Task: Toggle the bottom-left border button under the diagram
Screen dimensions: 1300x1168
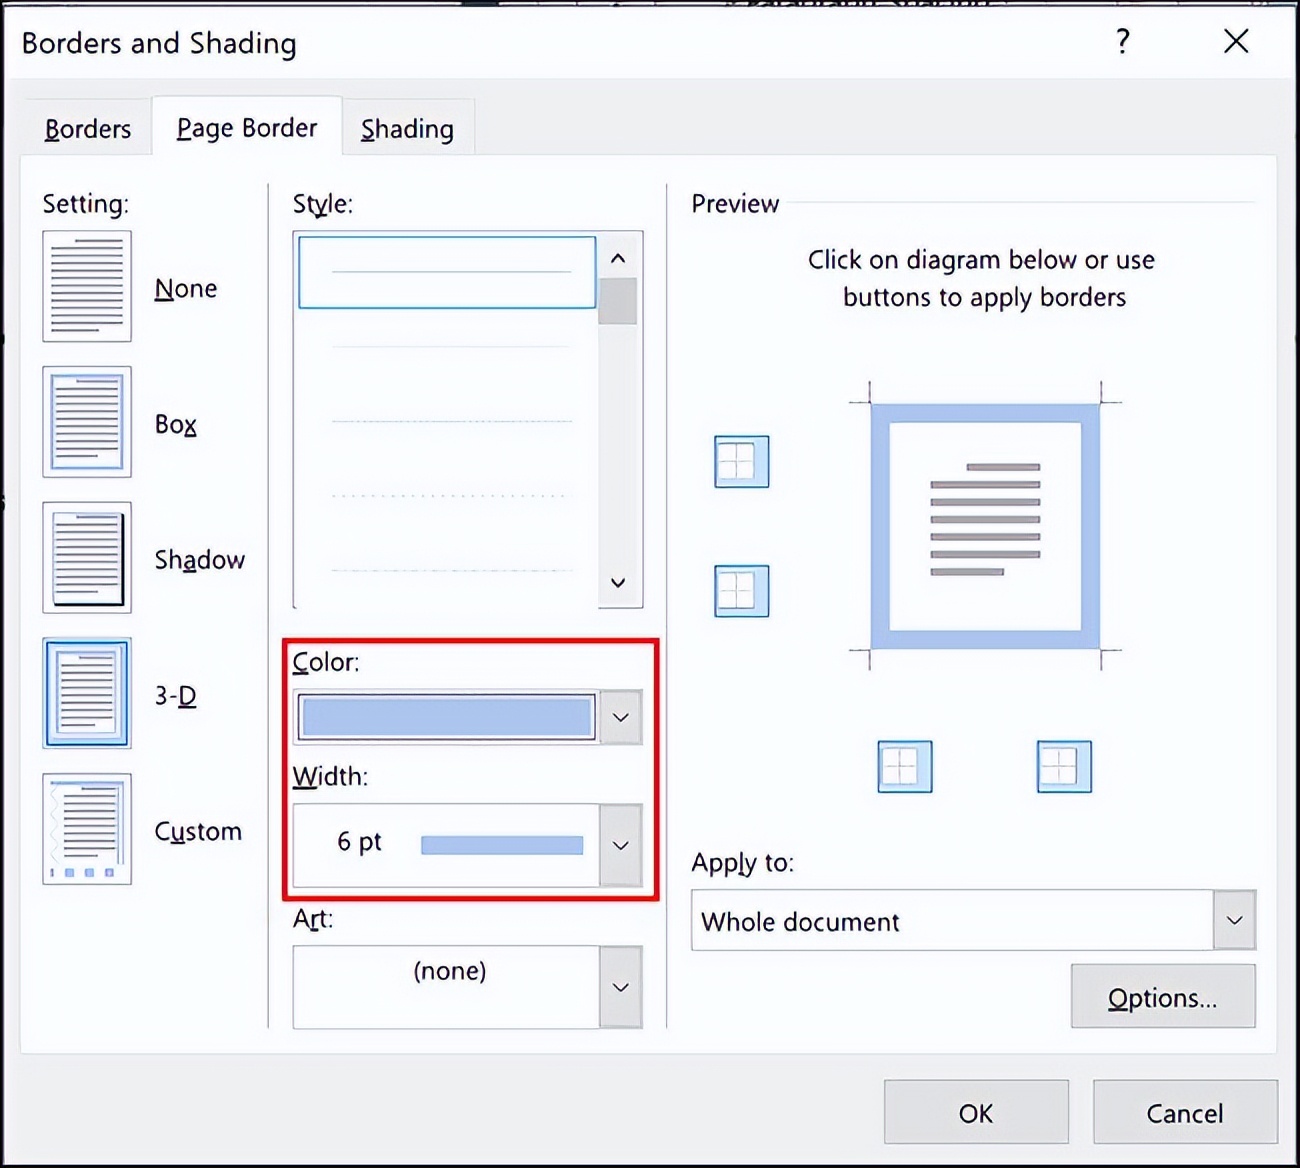Action: click(x=903, y=766)
